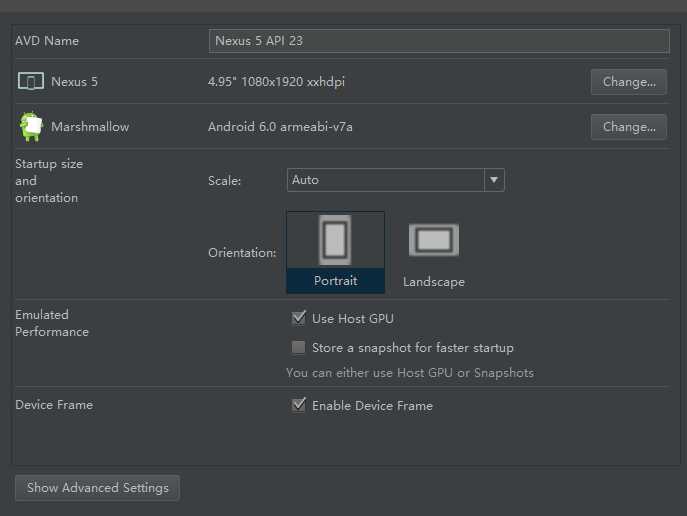Focus the AVD Name input field
Viewport: 687px width, 516px height.
[x=439, y=41]
